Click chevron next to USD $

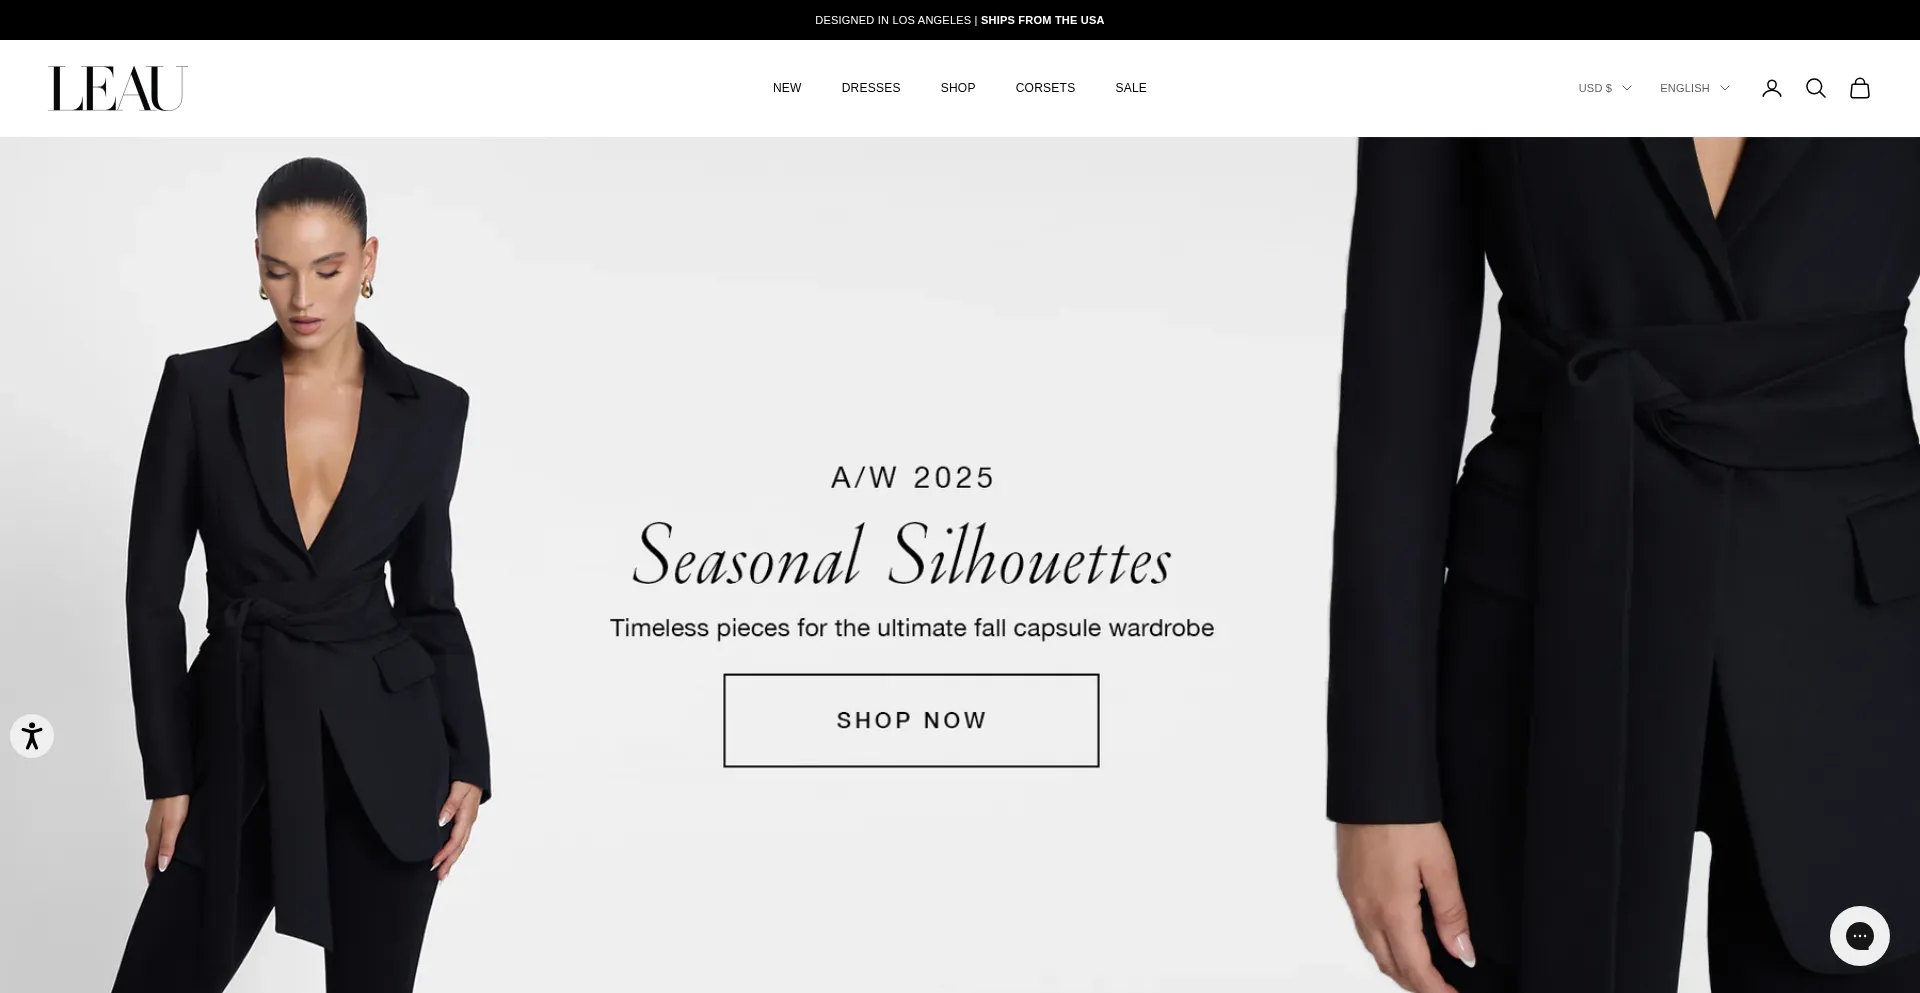click(x=1627, y=88)
